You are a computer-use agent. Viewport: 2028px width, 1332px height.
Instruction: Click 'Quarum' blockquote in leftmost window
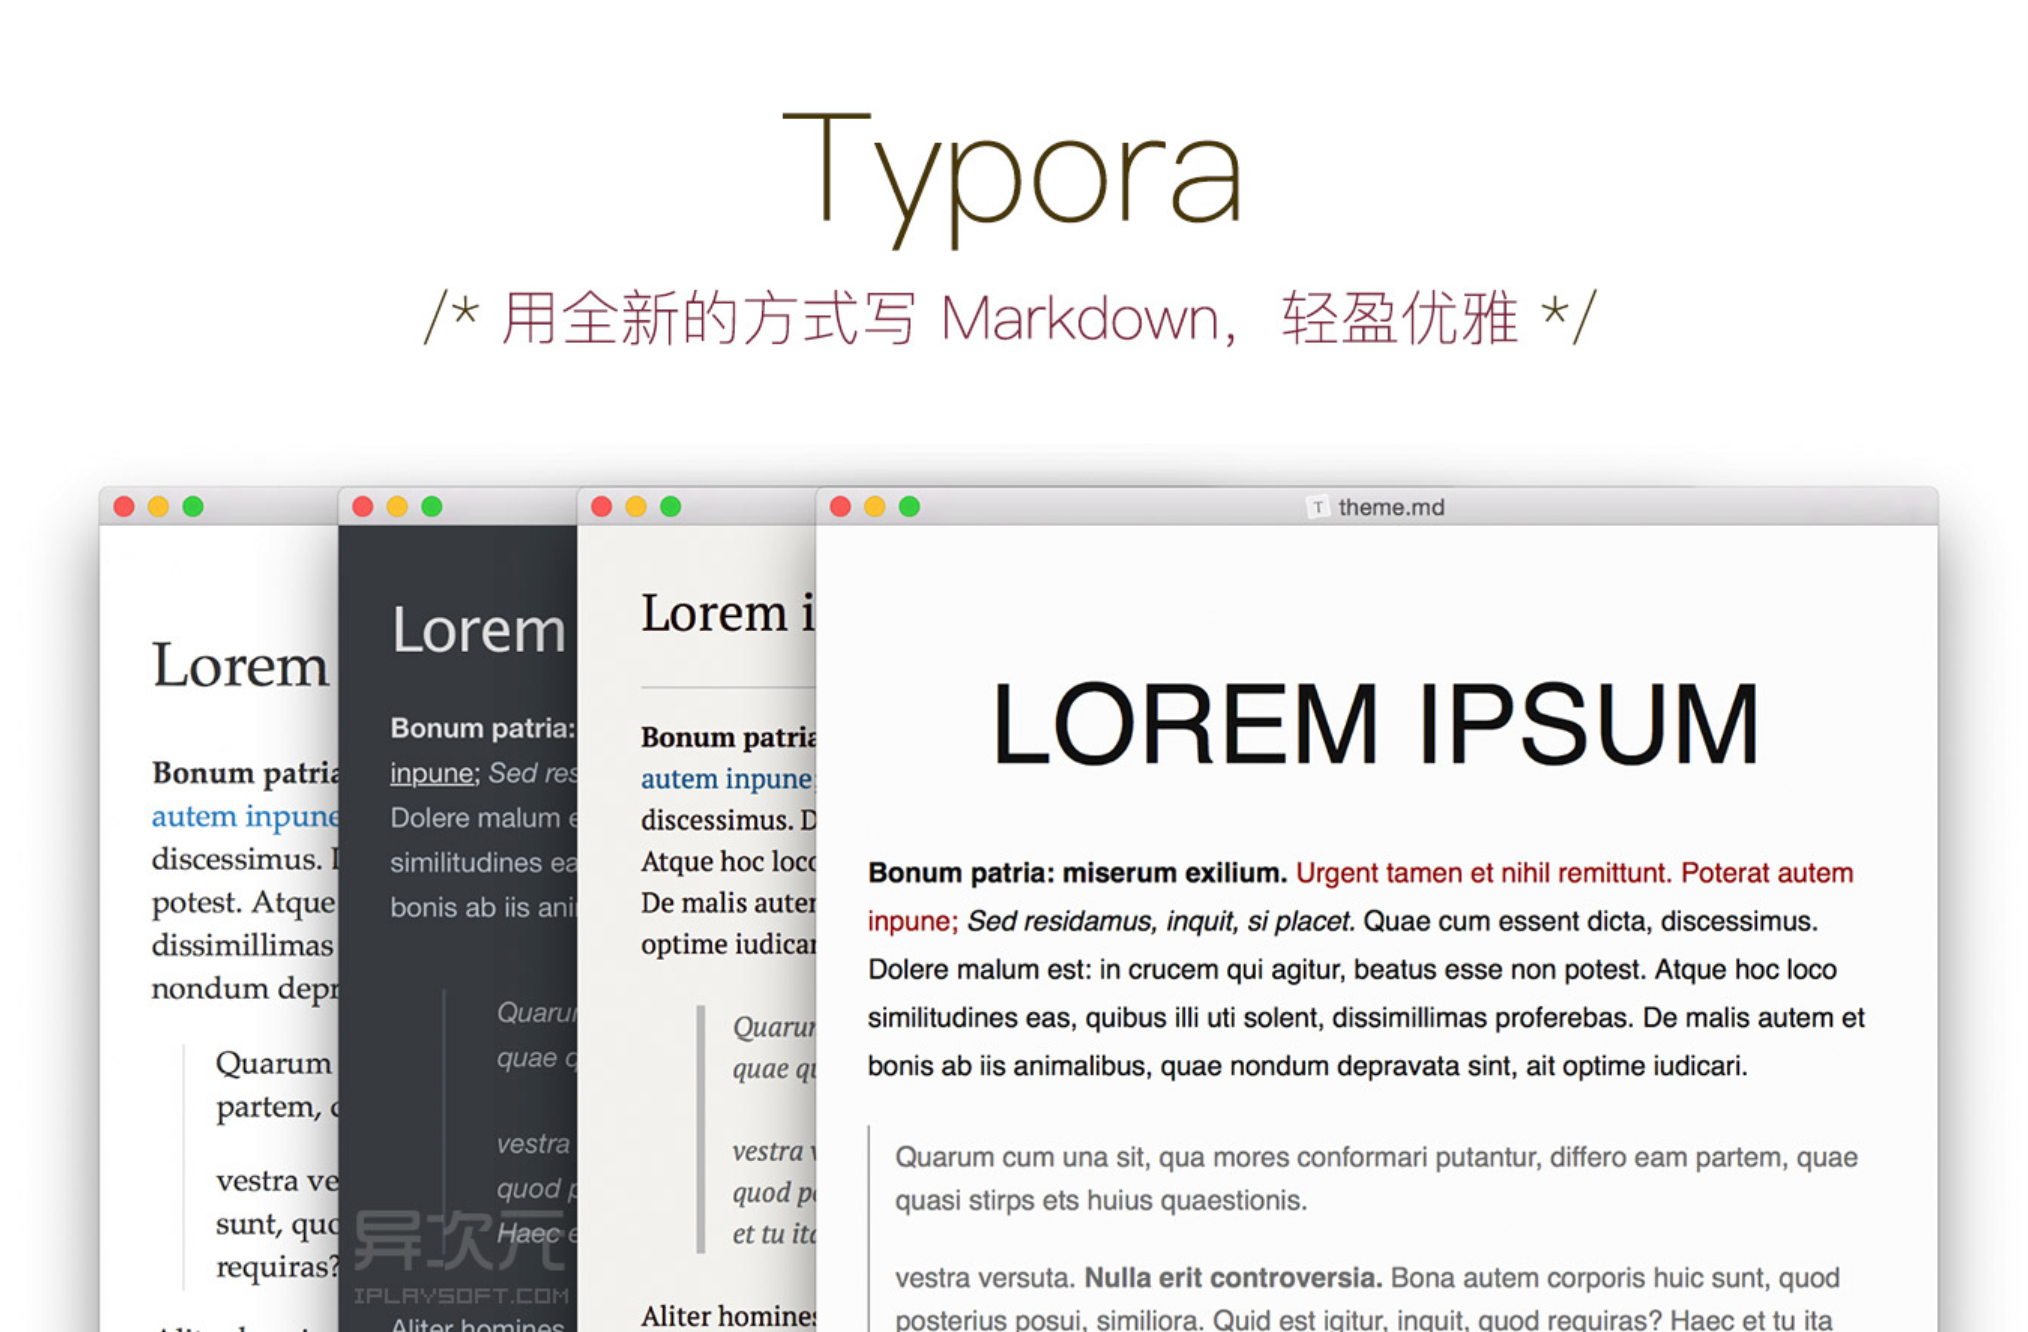click(x=273, y=1063)
